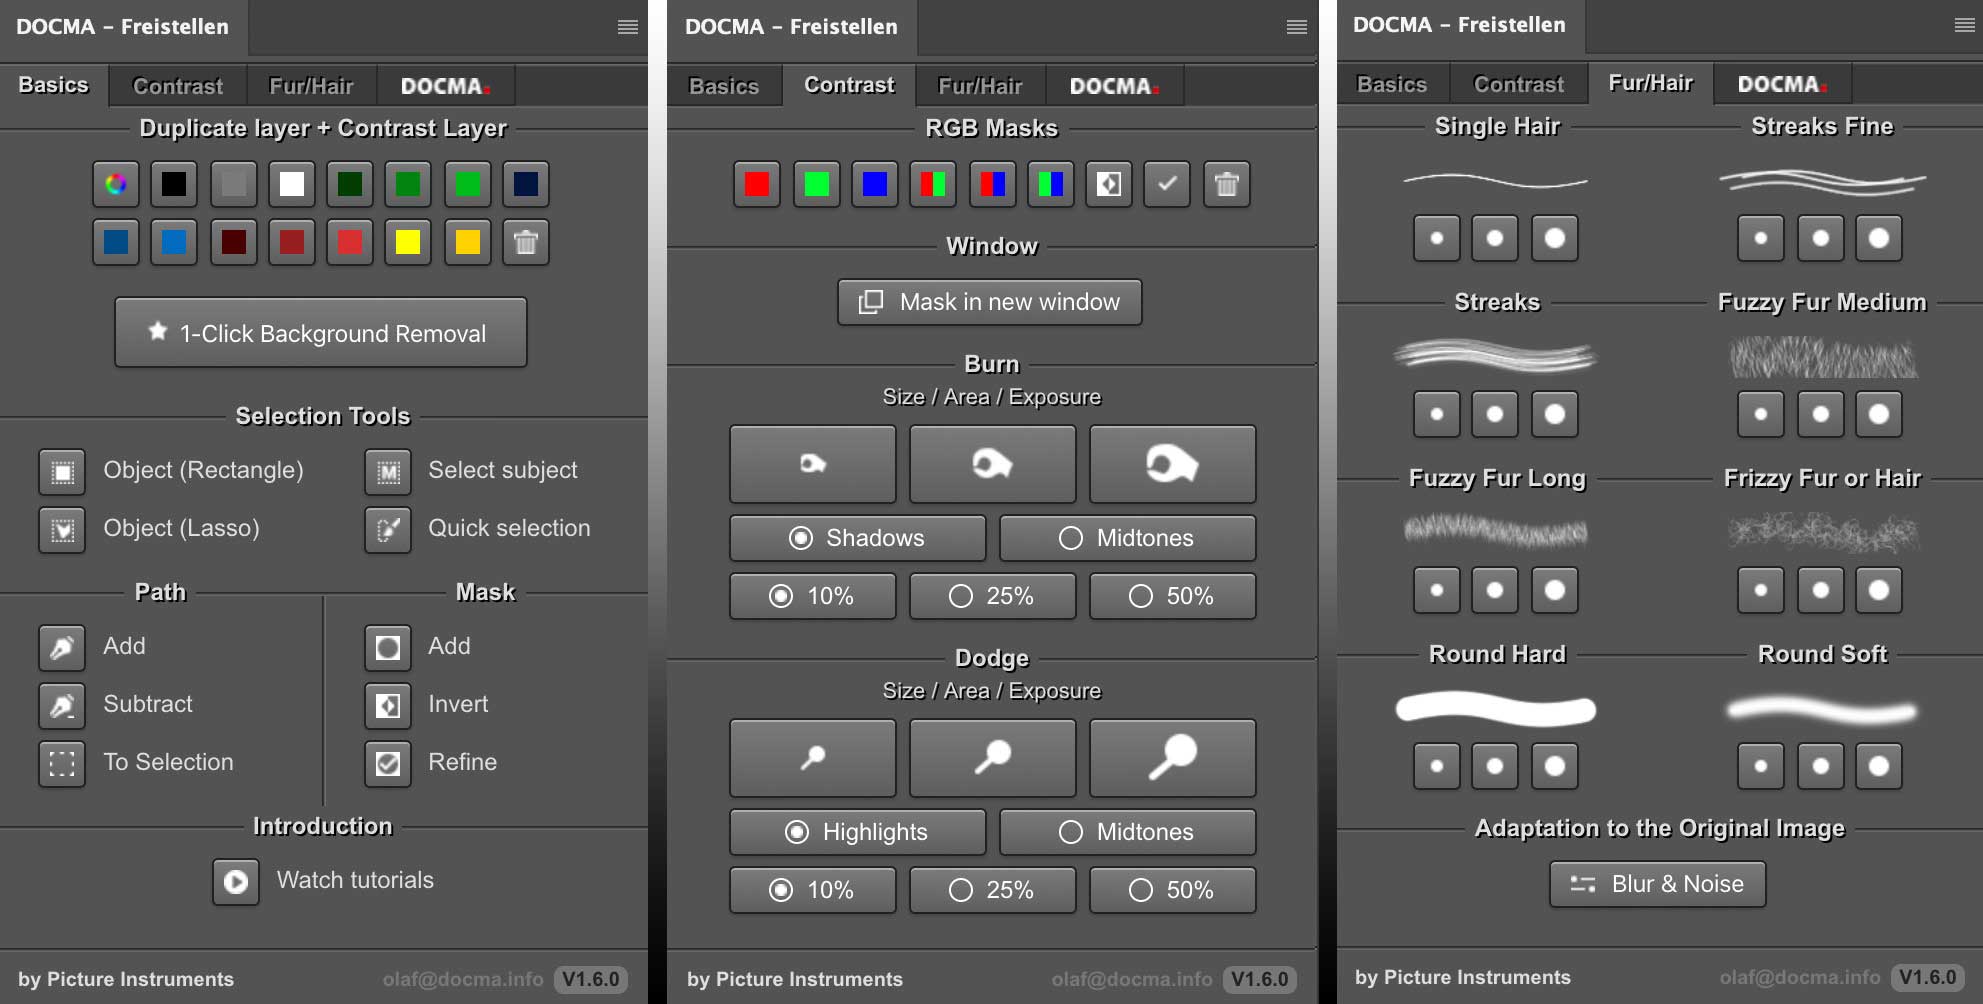
Task: Delete contrast layer using trash icon in Basics panel
Action: coord(526,242)
